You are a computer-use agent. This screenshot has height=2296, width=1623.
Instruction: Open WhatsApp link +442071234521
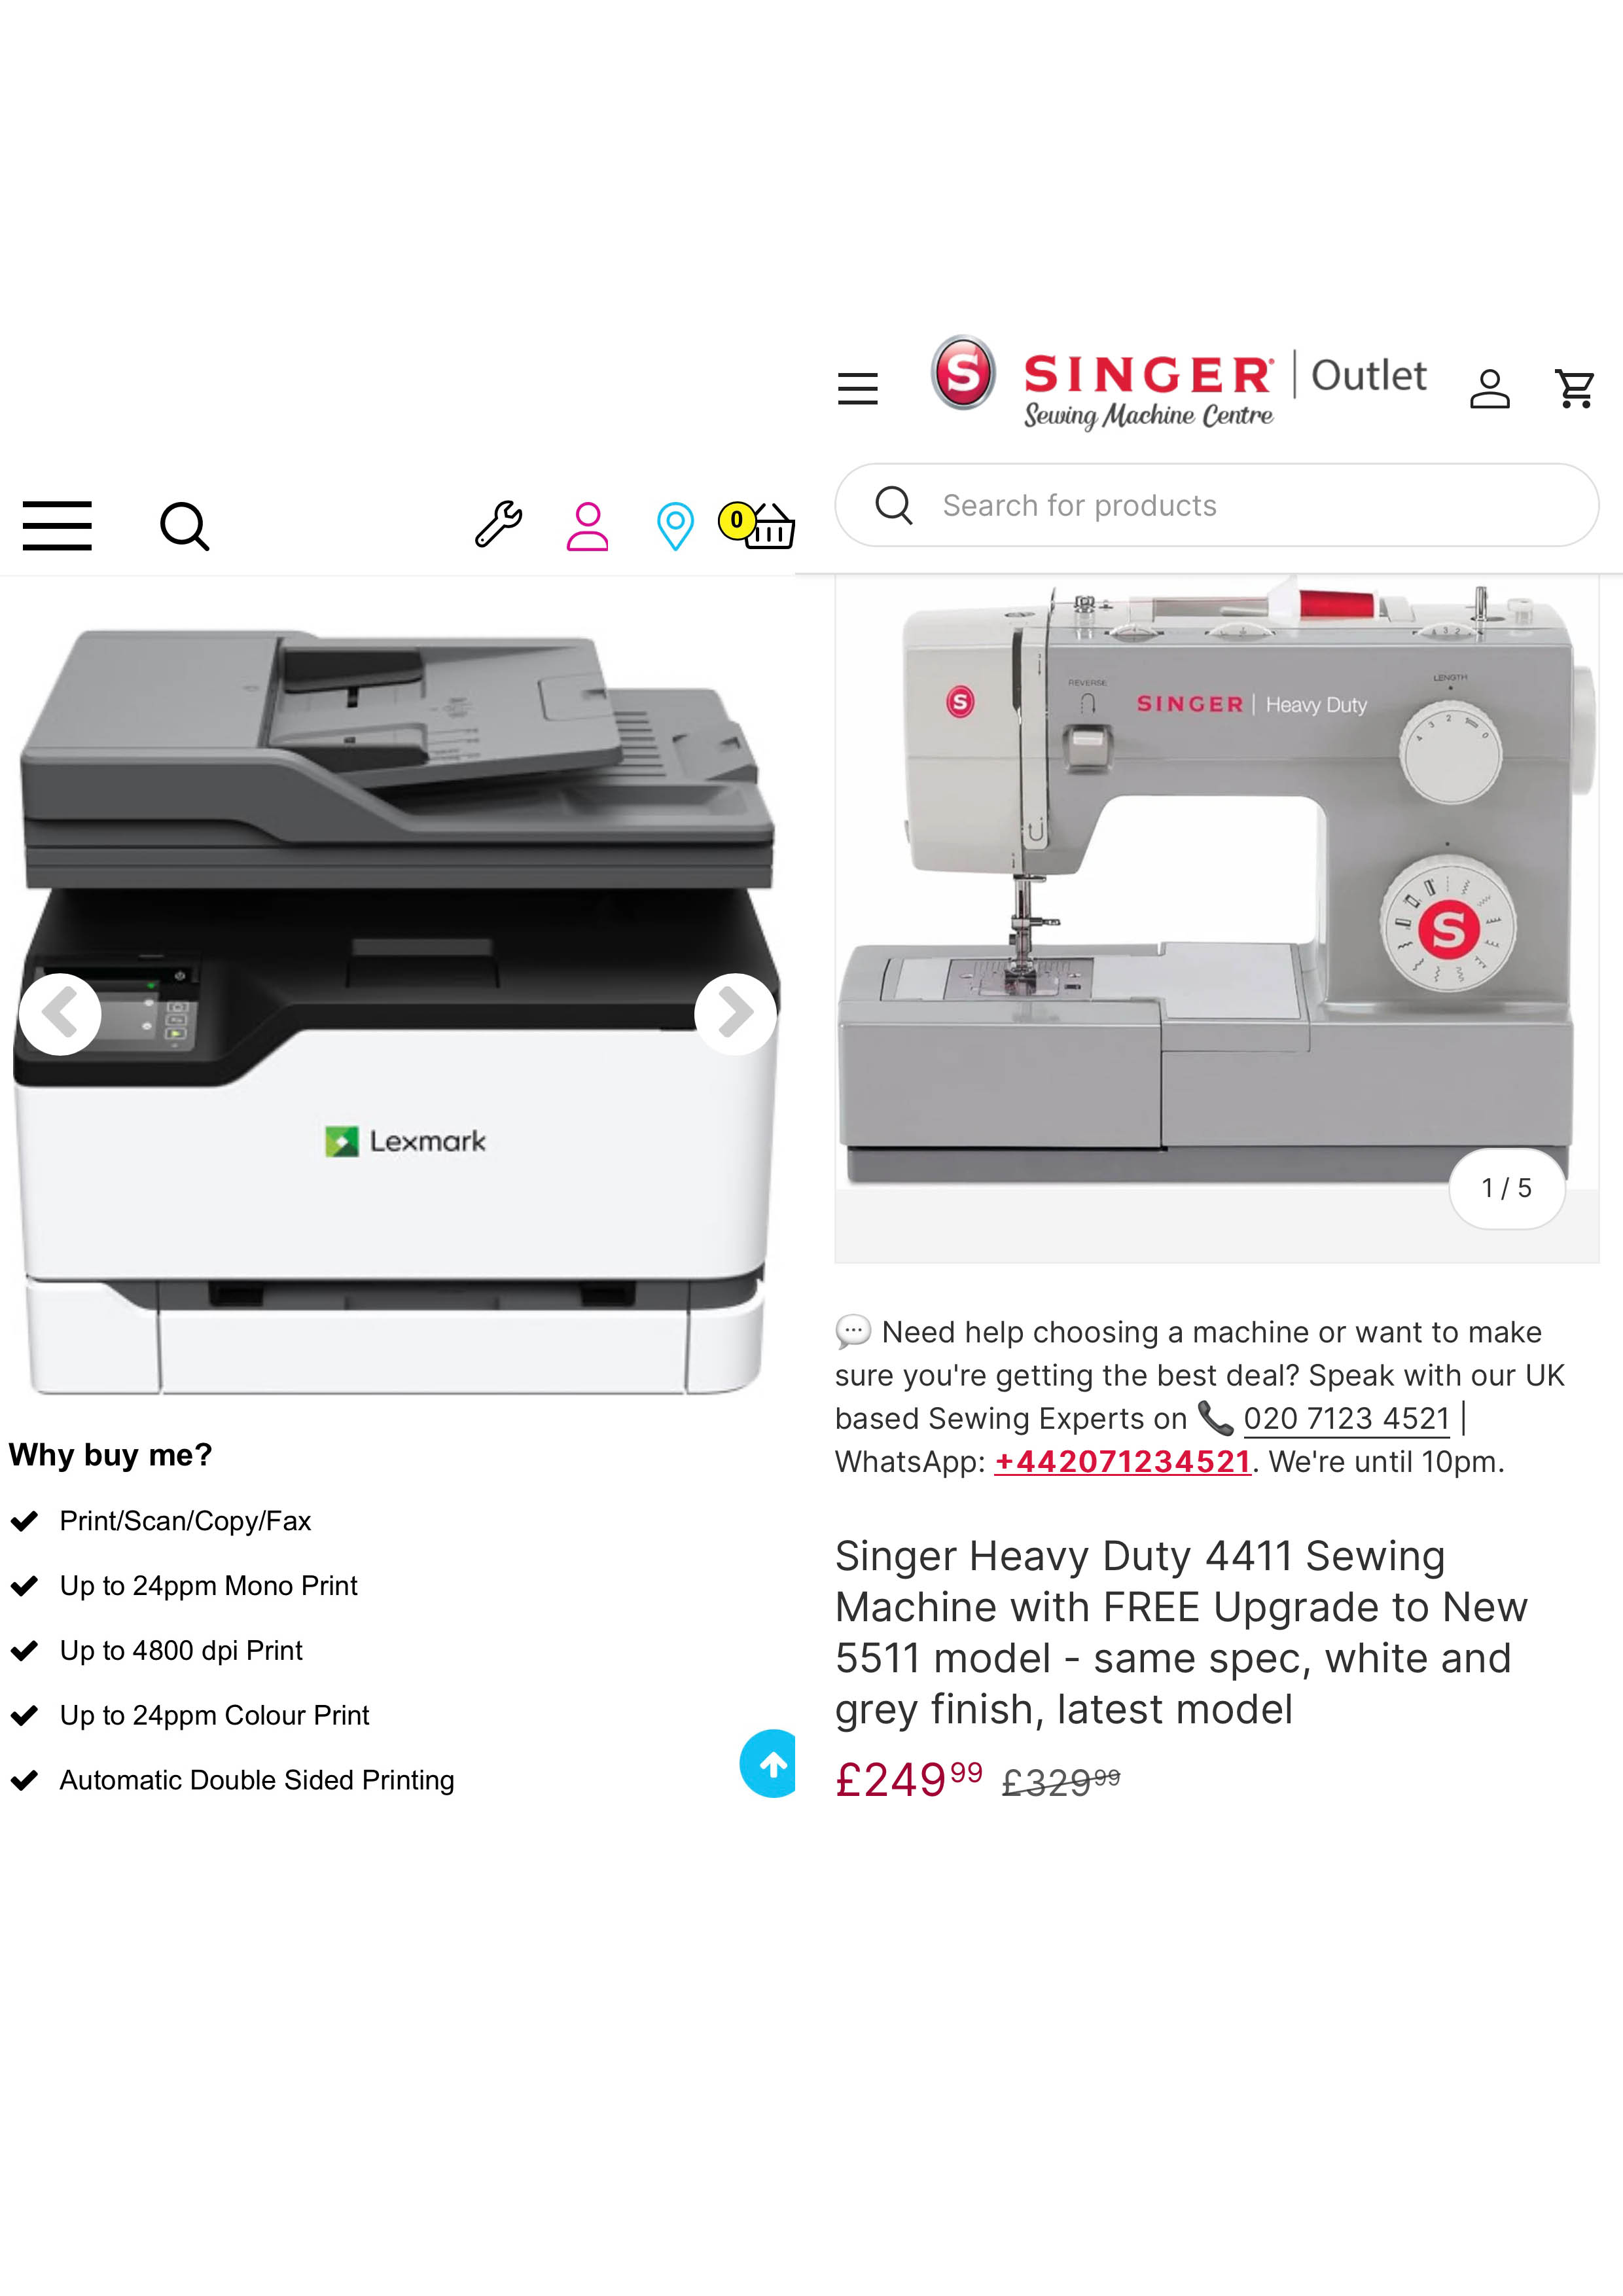pyautogui.click(x=1122, y=1462)
